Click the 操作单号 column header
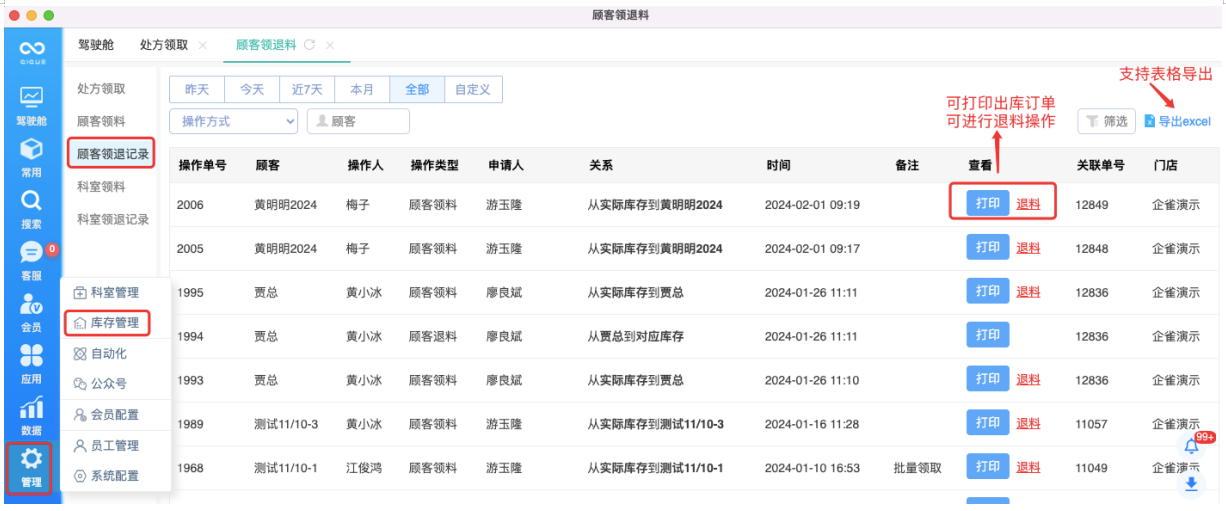The width and height of the screenshot is (1226, 511). 202,165
